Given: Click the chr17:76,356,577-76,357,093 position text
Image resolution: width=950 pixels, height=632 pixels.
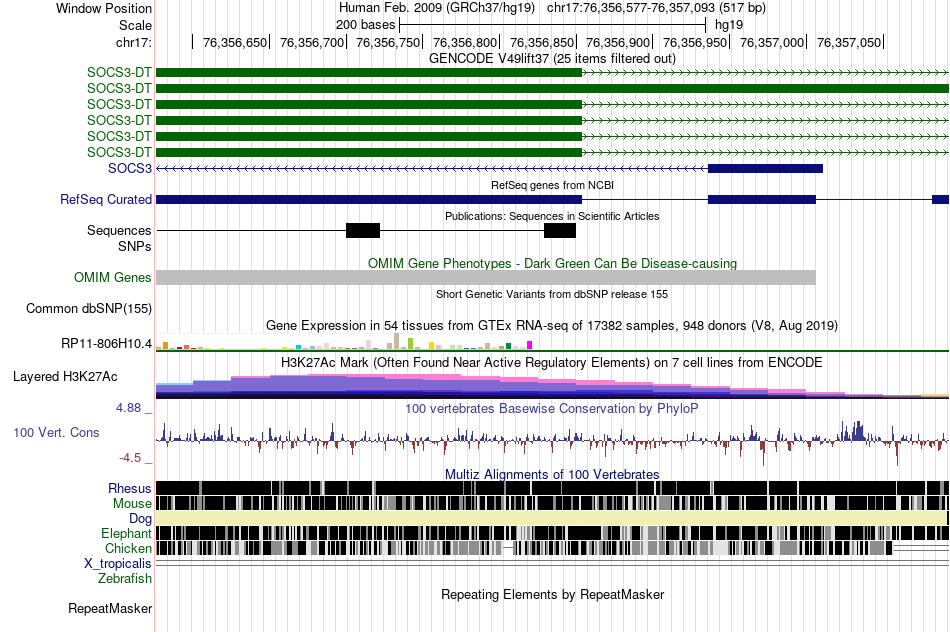Looking at the screenshot, I should pos(656,8).
